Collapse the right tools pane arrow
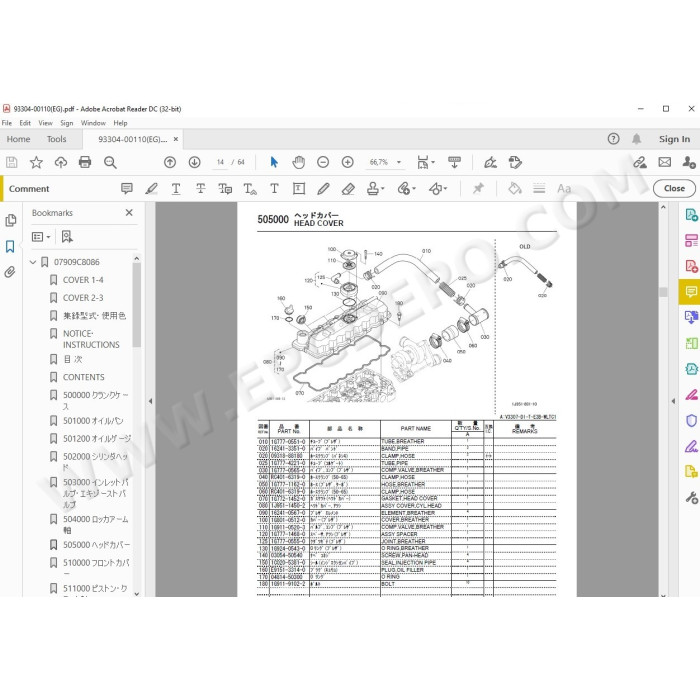 click(673, 401)
